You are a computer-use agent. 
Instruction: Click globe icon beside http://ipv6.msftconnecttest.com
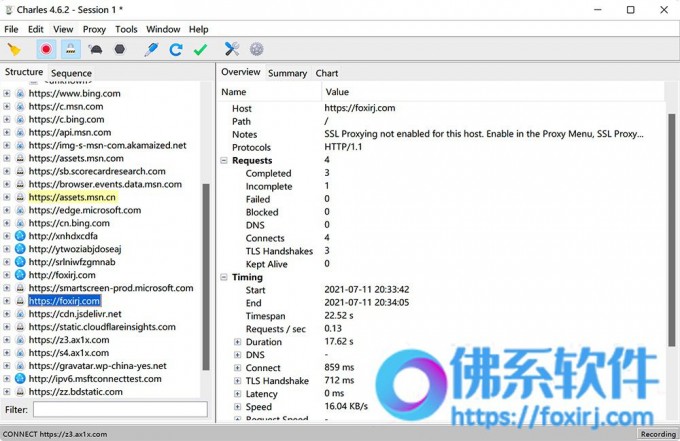click(20, 378)
